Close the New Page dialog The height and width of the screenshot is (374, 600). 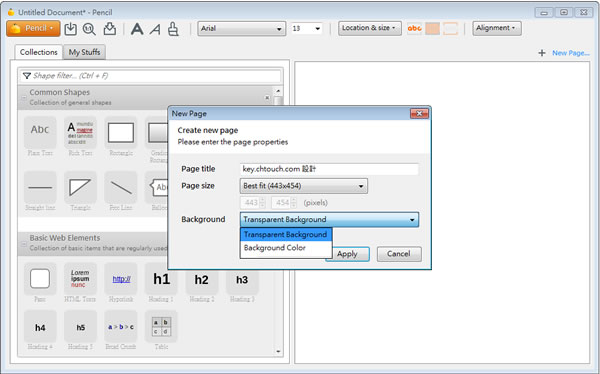coord(419,113)
